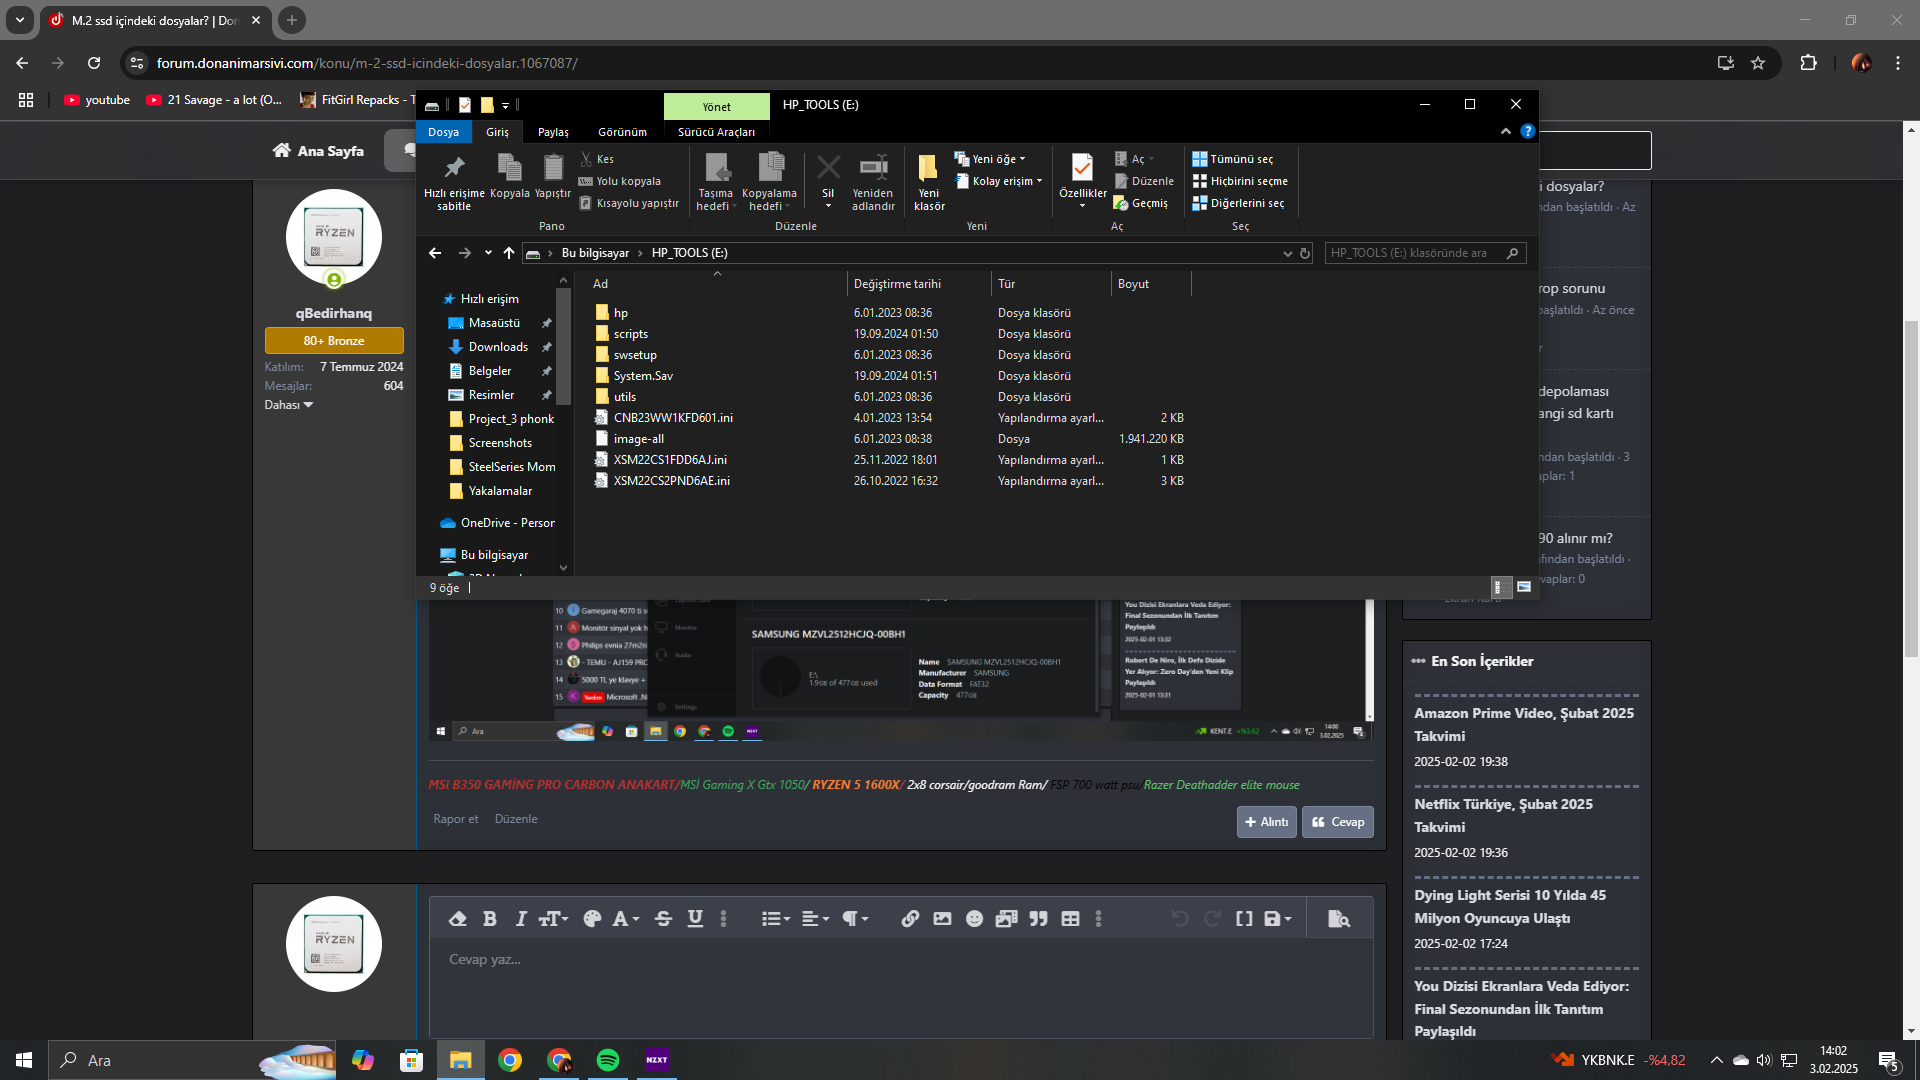The width and height of the screenshot is (1920, 1080).
Task: Click the Quote marks editor icon
Action: click(x=1038, y=919)
